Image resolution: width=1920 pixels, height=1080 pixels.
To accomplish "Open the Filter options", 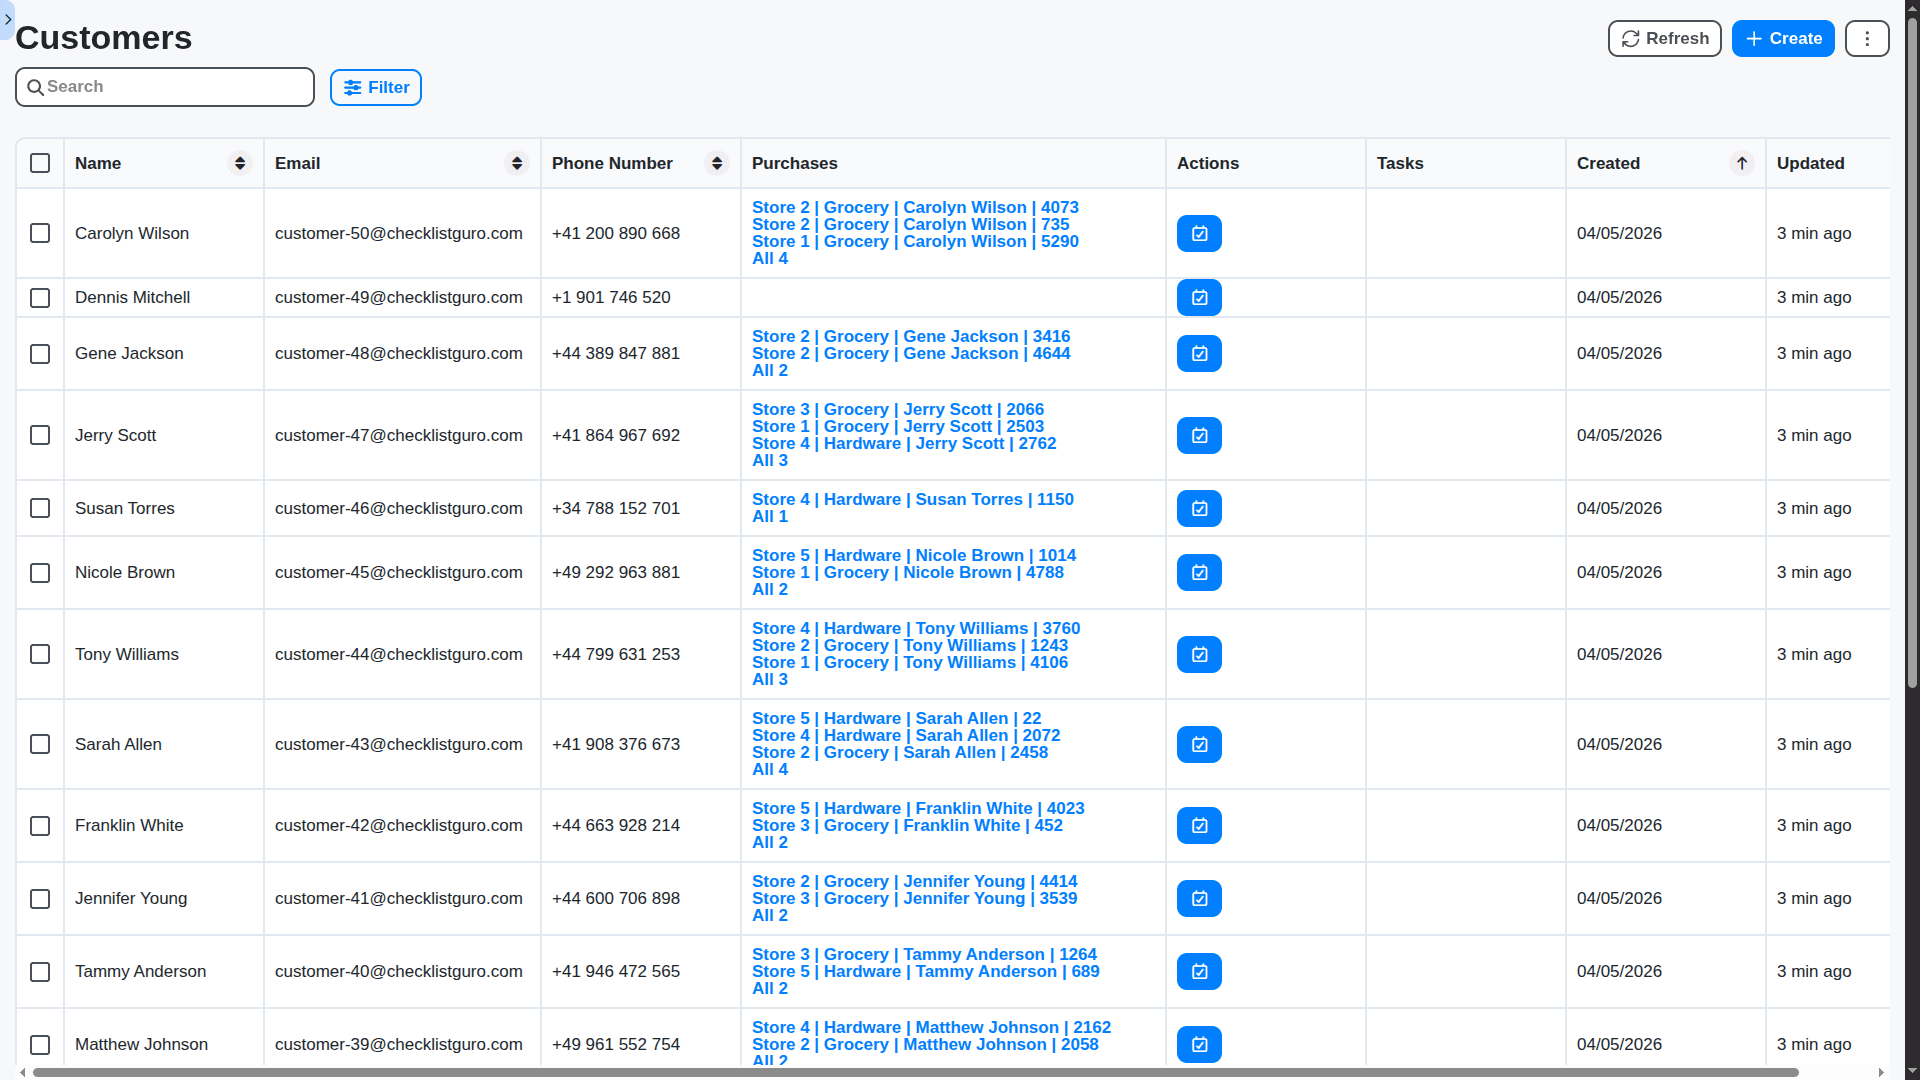I will click(376, 87).
